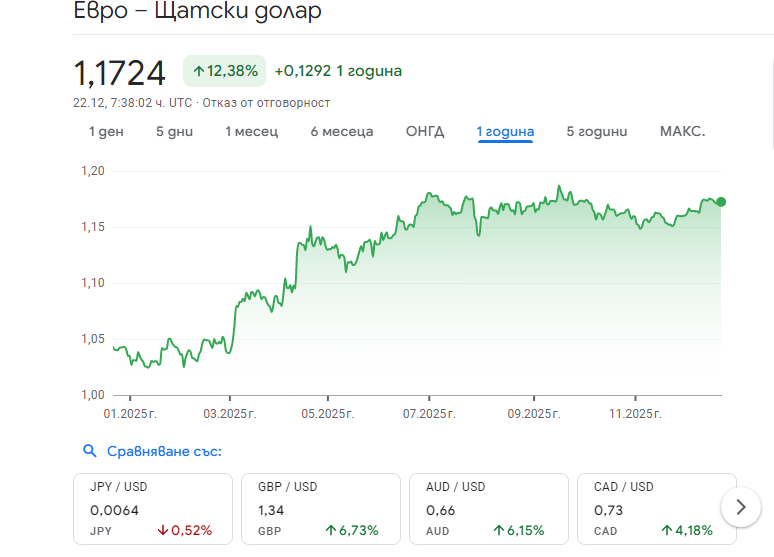Click the 1,34 GBP rate value
This screenshot has width=774, height=557.
click(x=271, y=510)
